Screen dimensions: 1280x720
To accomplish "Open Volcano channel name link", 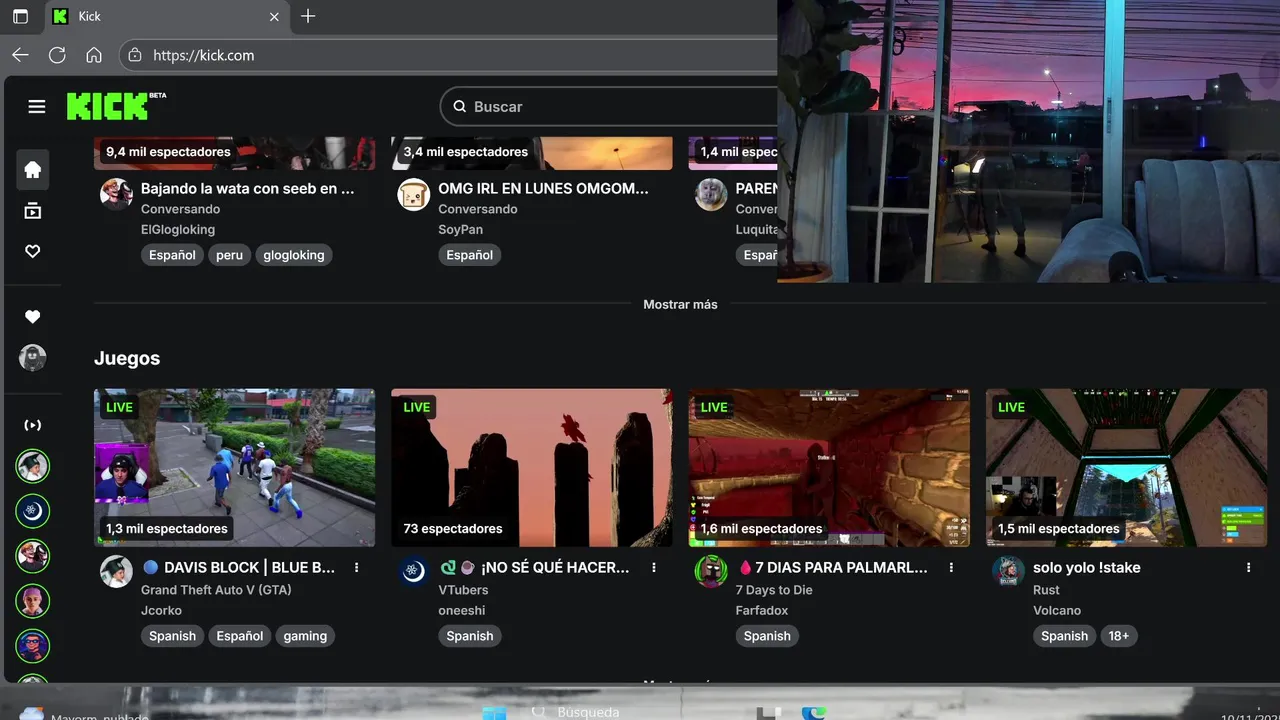I will click(x=1057, y=610).
